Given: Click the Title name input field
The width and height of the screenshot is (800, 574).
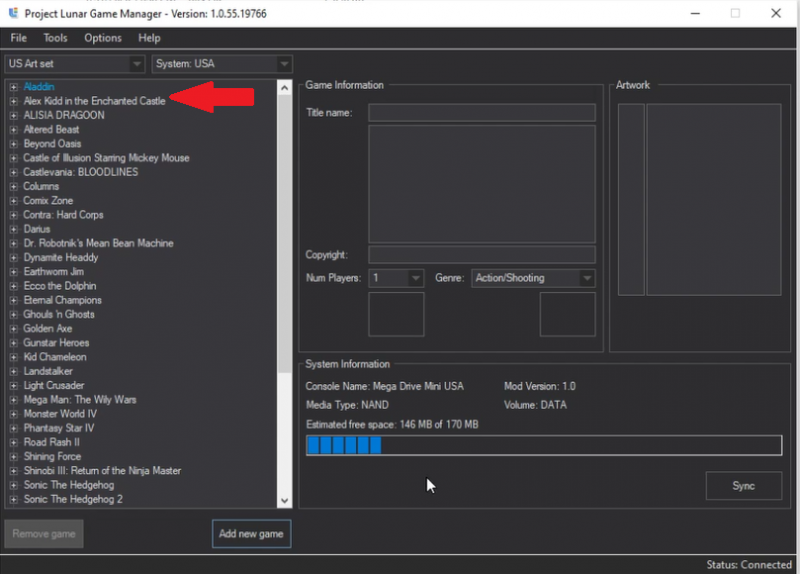Looking at the screenshot, I should coord(482,113).
